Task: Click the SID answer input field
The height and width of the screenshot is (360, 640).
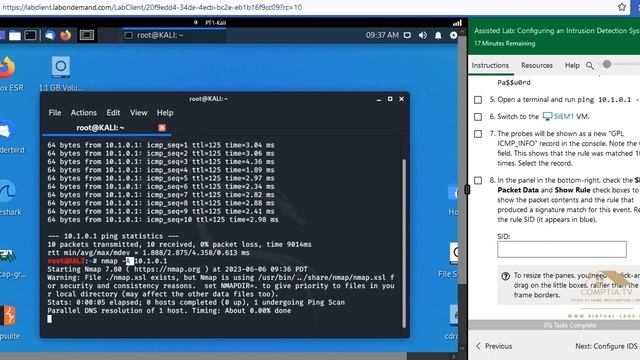Action: pyautogui.click(x=562, y=249)
